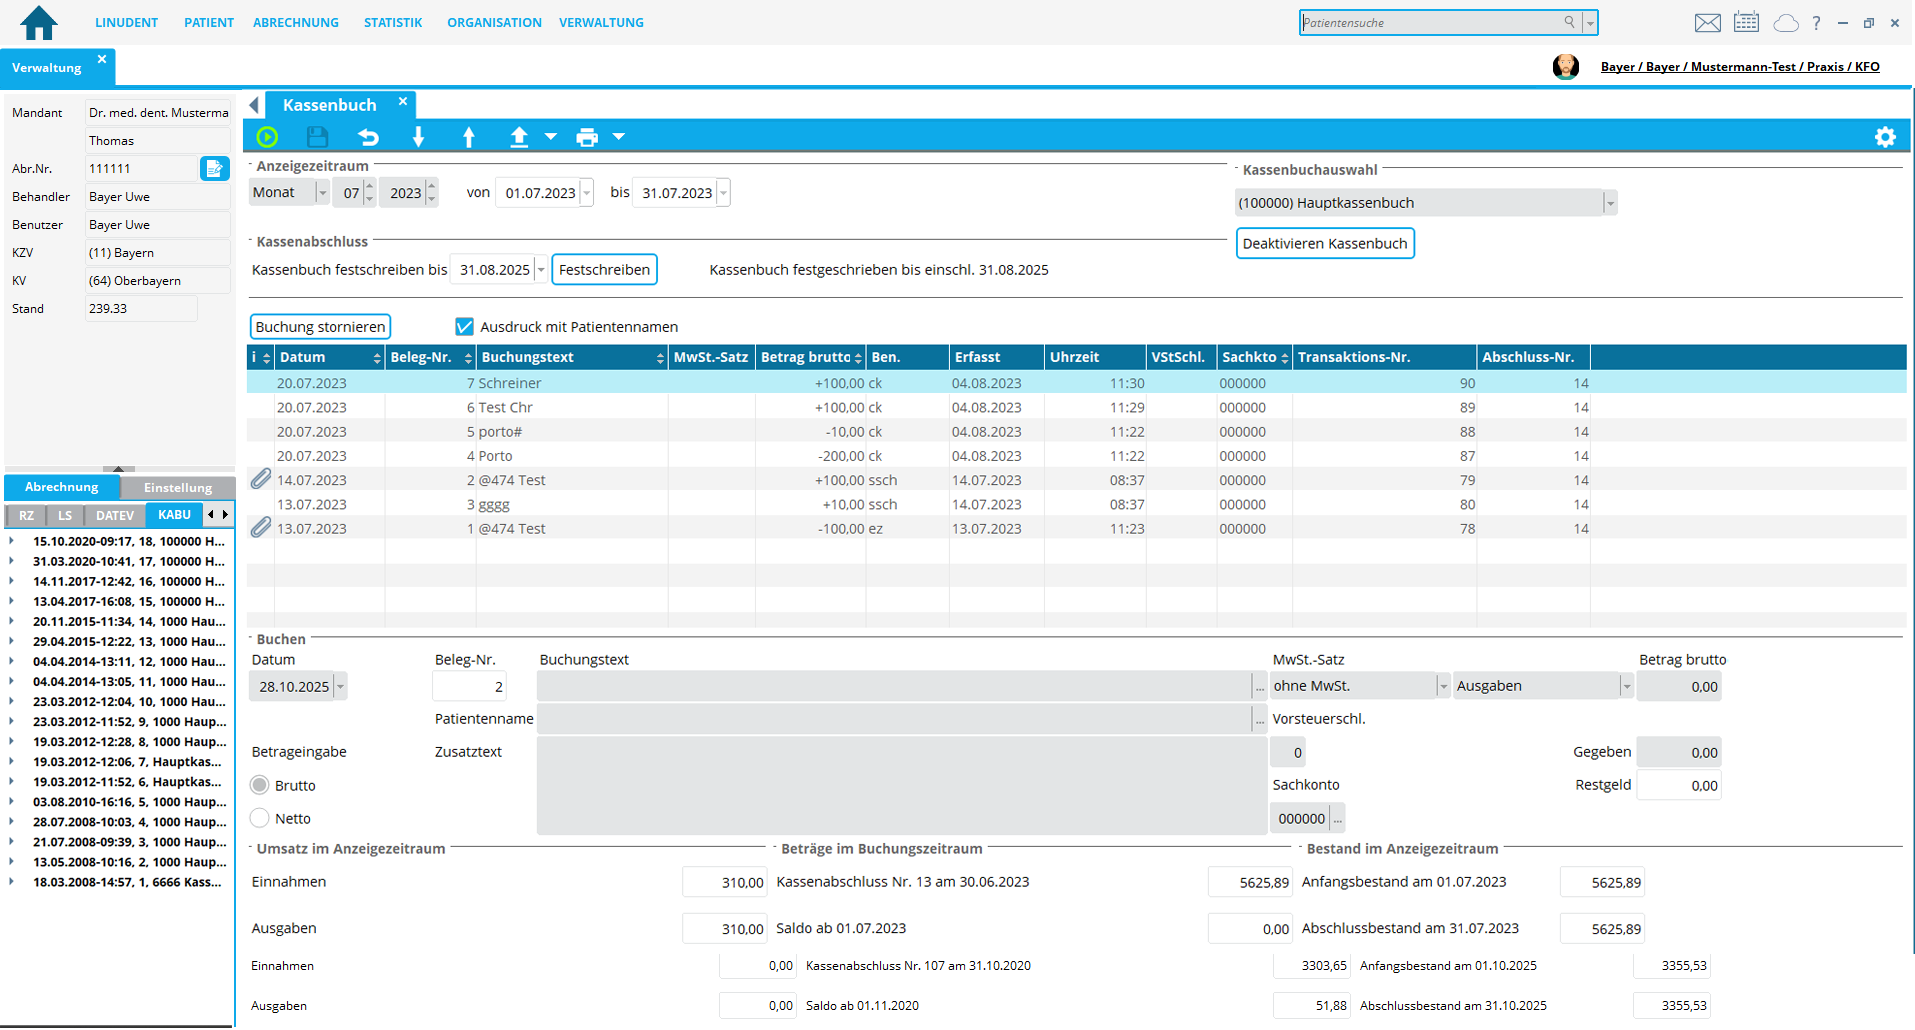Open the Hauptkassenbuch selection dropdown
1915x1030 pixels.
1607,202
